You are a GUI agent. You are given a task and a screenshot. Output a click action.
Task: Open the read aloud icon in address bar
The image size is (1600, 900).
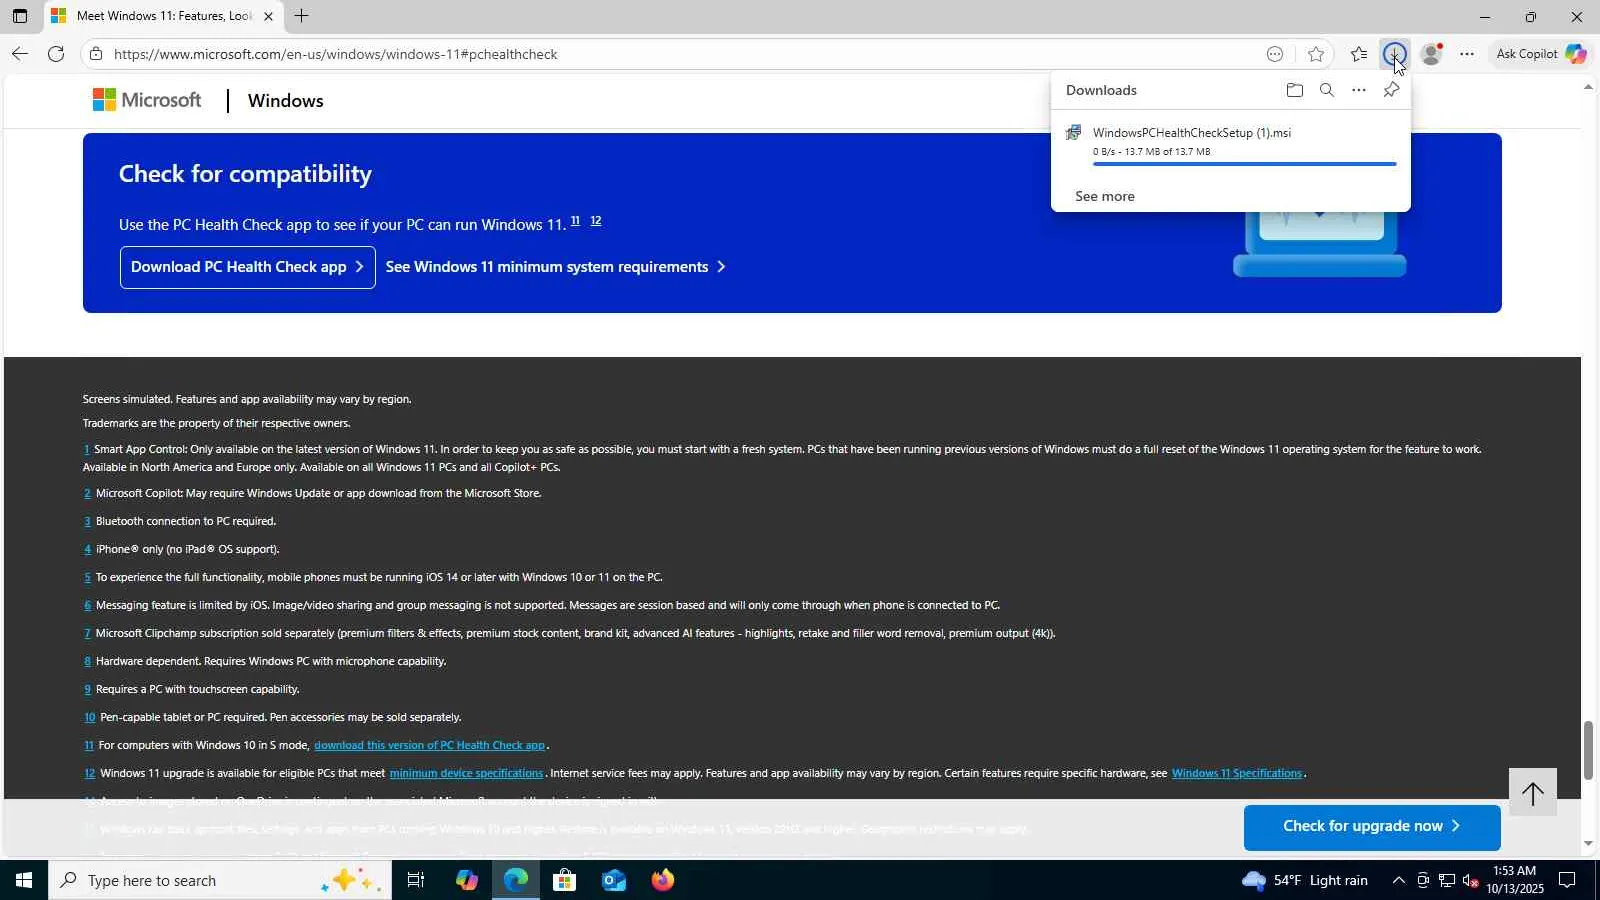[1275, 54]
